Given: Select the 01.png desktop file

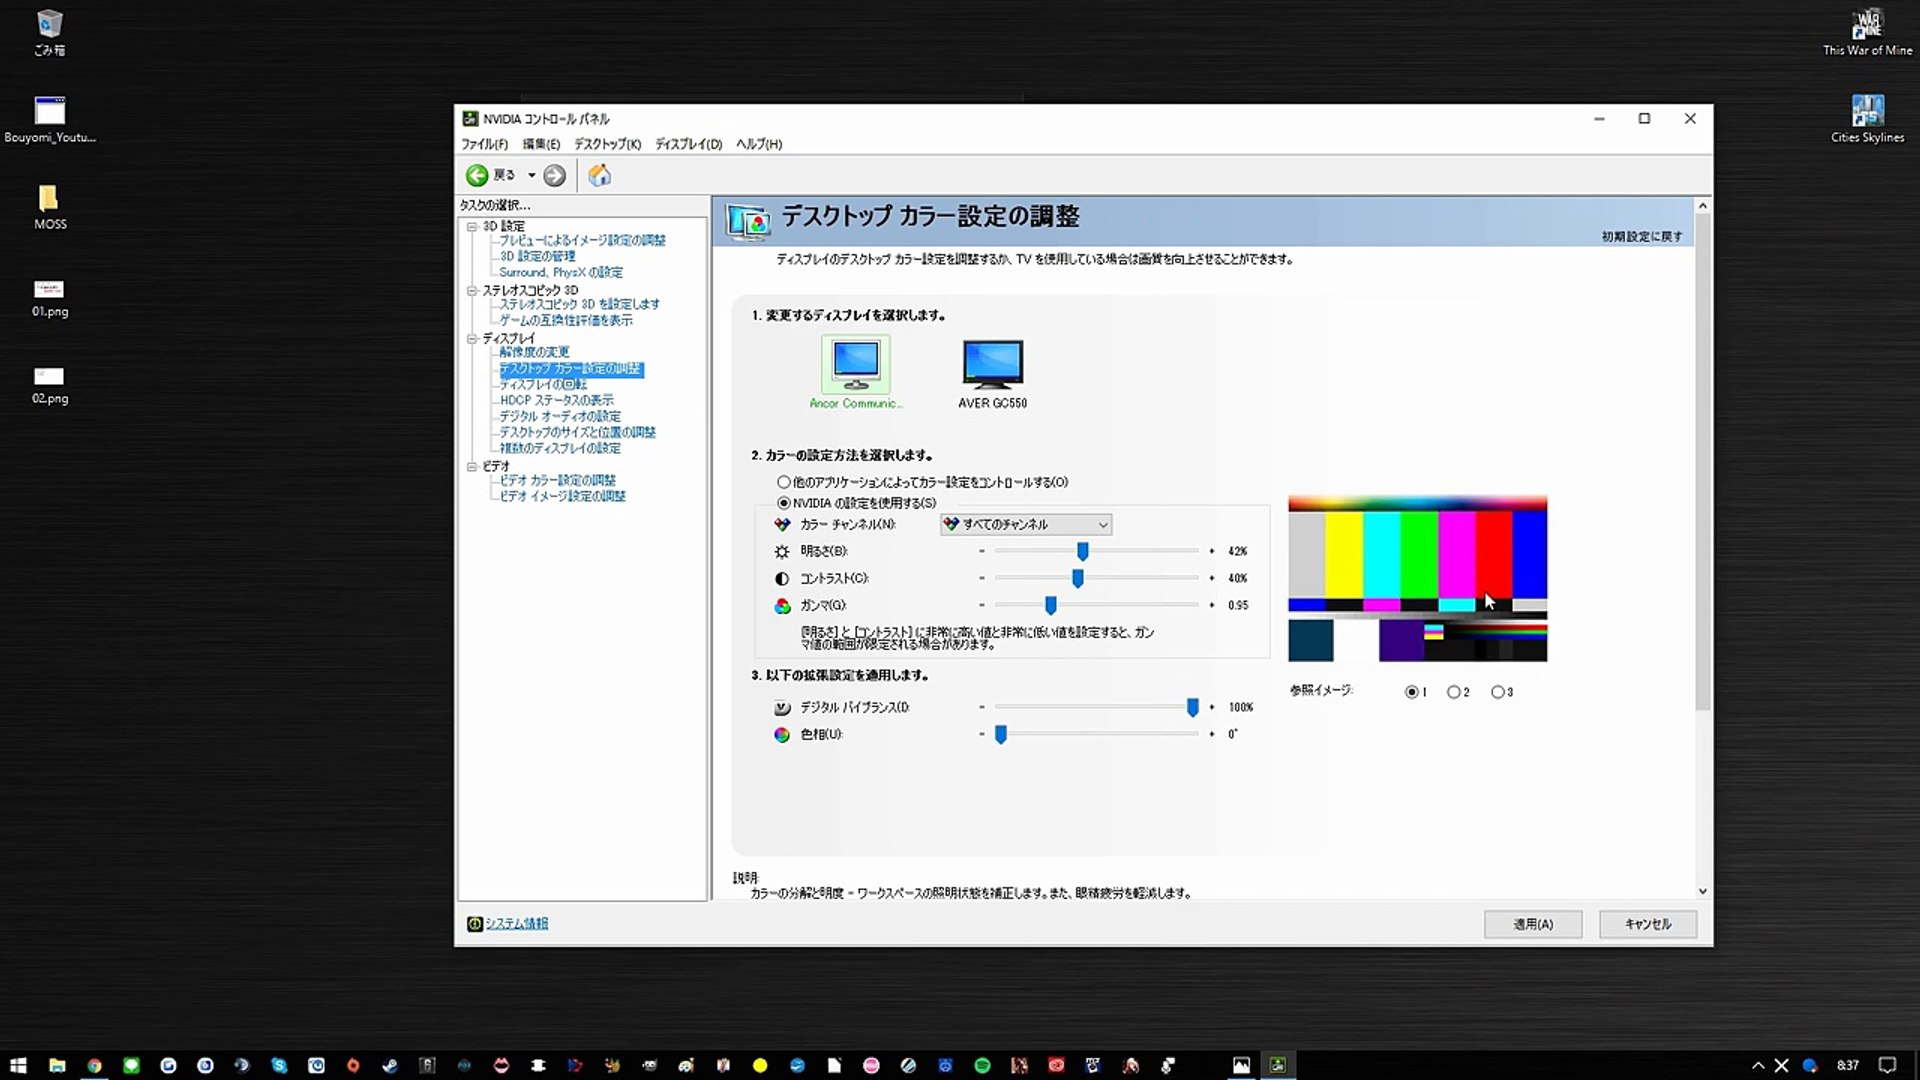Looking at the screenshot, I should (49, 298).
